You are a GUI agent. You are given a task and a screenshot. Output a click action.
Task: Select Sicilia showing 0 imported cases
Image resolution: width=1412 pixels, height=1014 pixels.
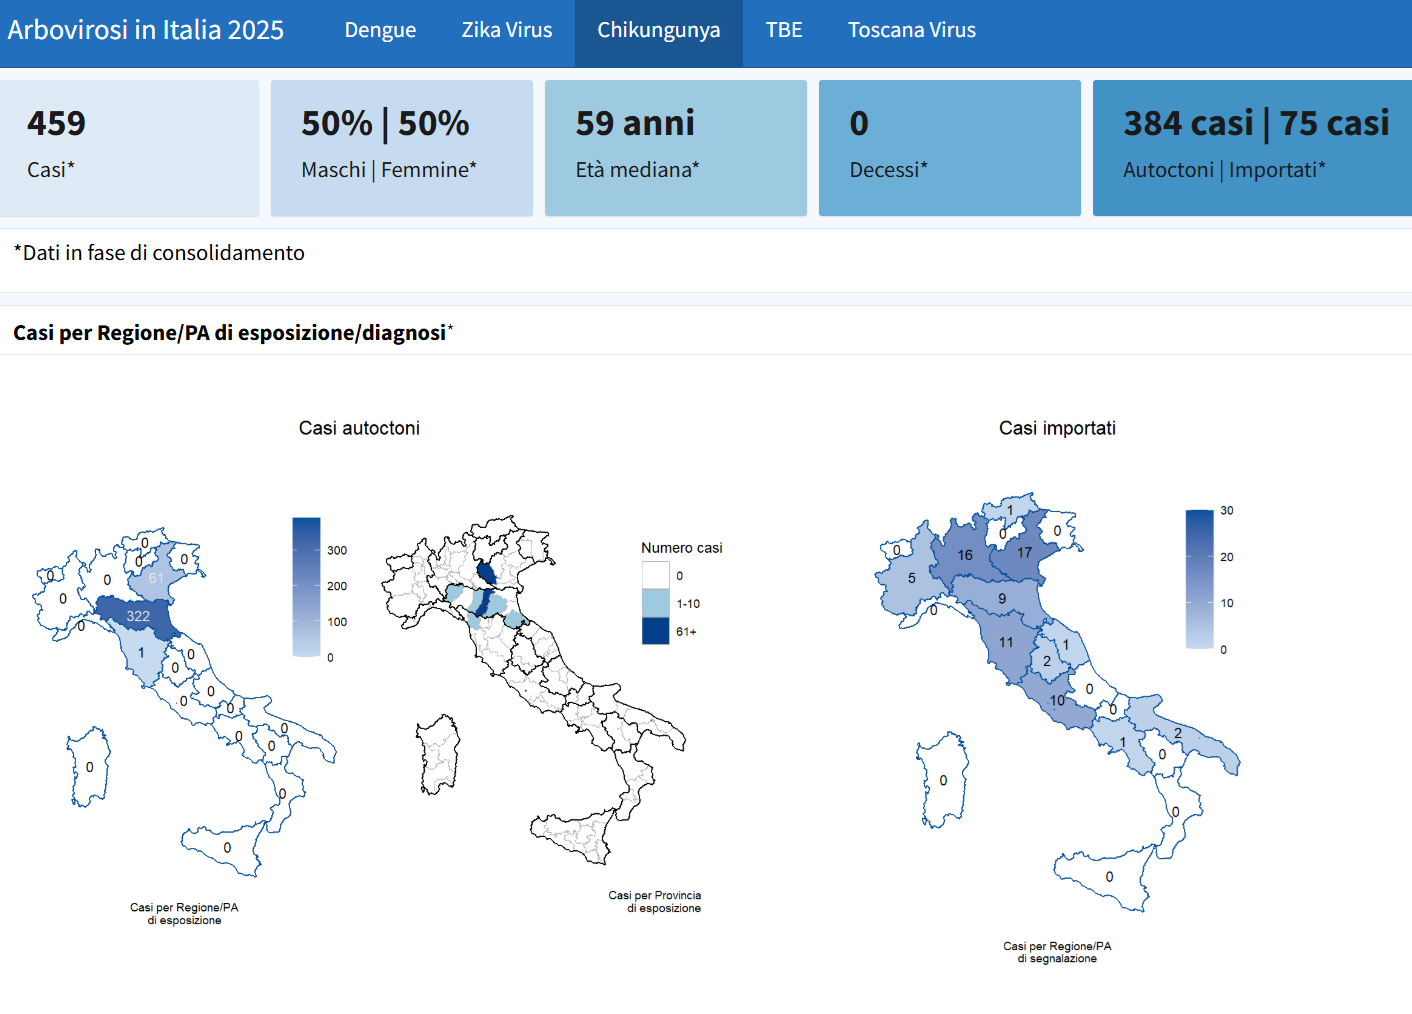click(1108, 875)
